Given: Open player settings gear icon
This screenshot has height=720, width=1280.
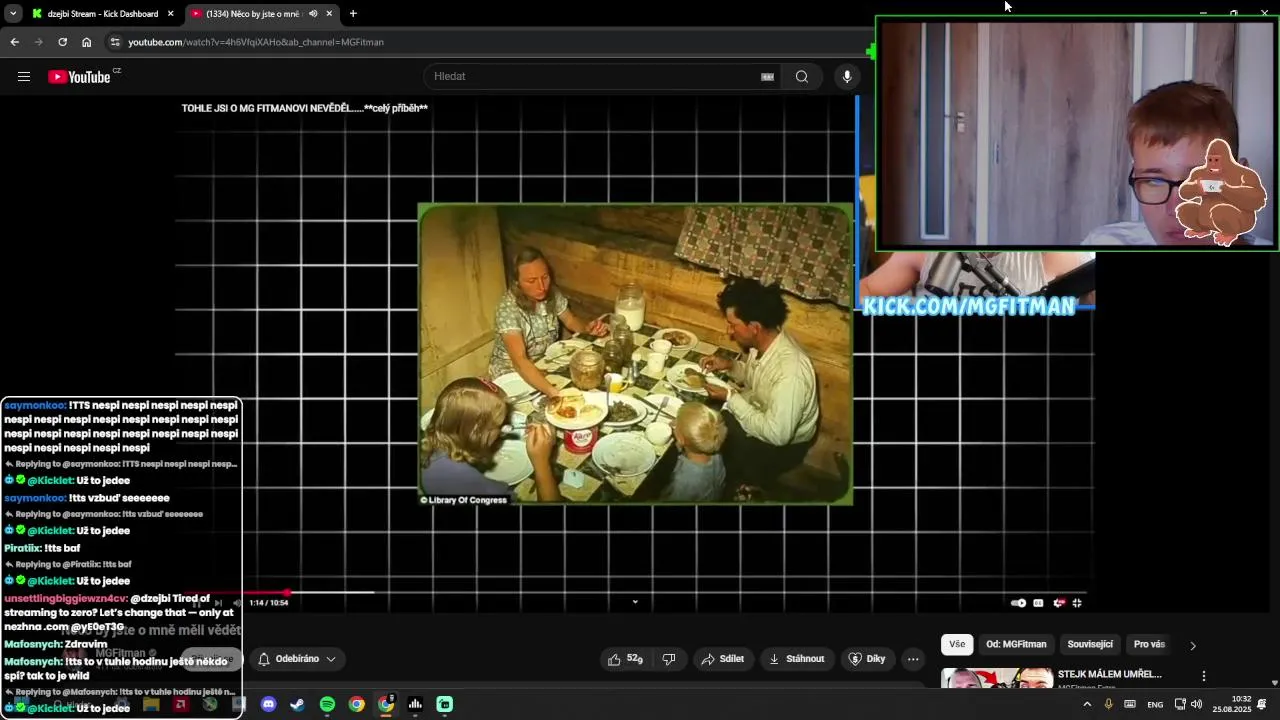Looking at the screenshot, I should [x=1058, y=603].
